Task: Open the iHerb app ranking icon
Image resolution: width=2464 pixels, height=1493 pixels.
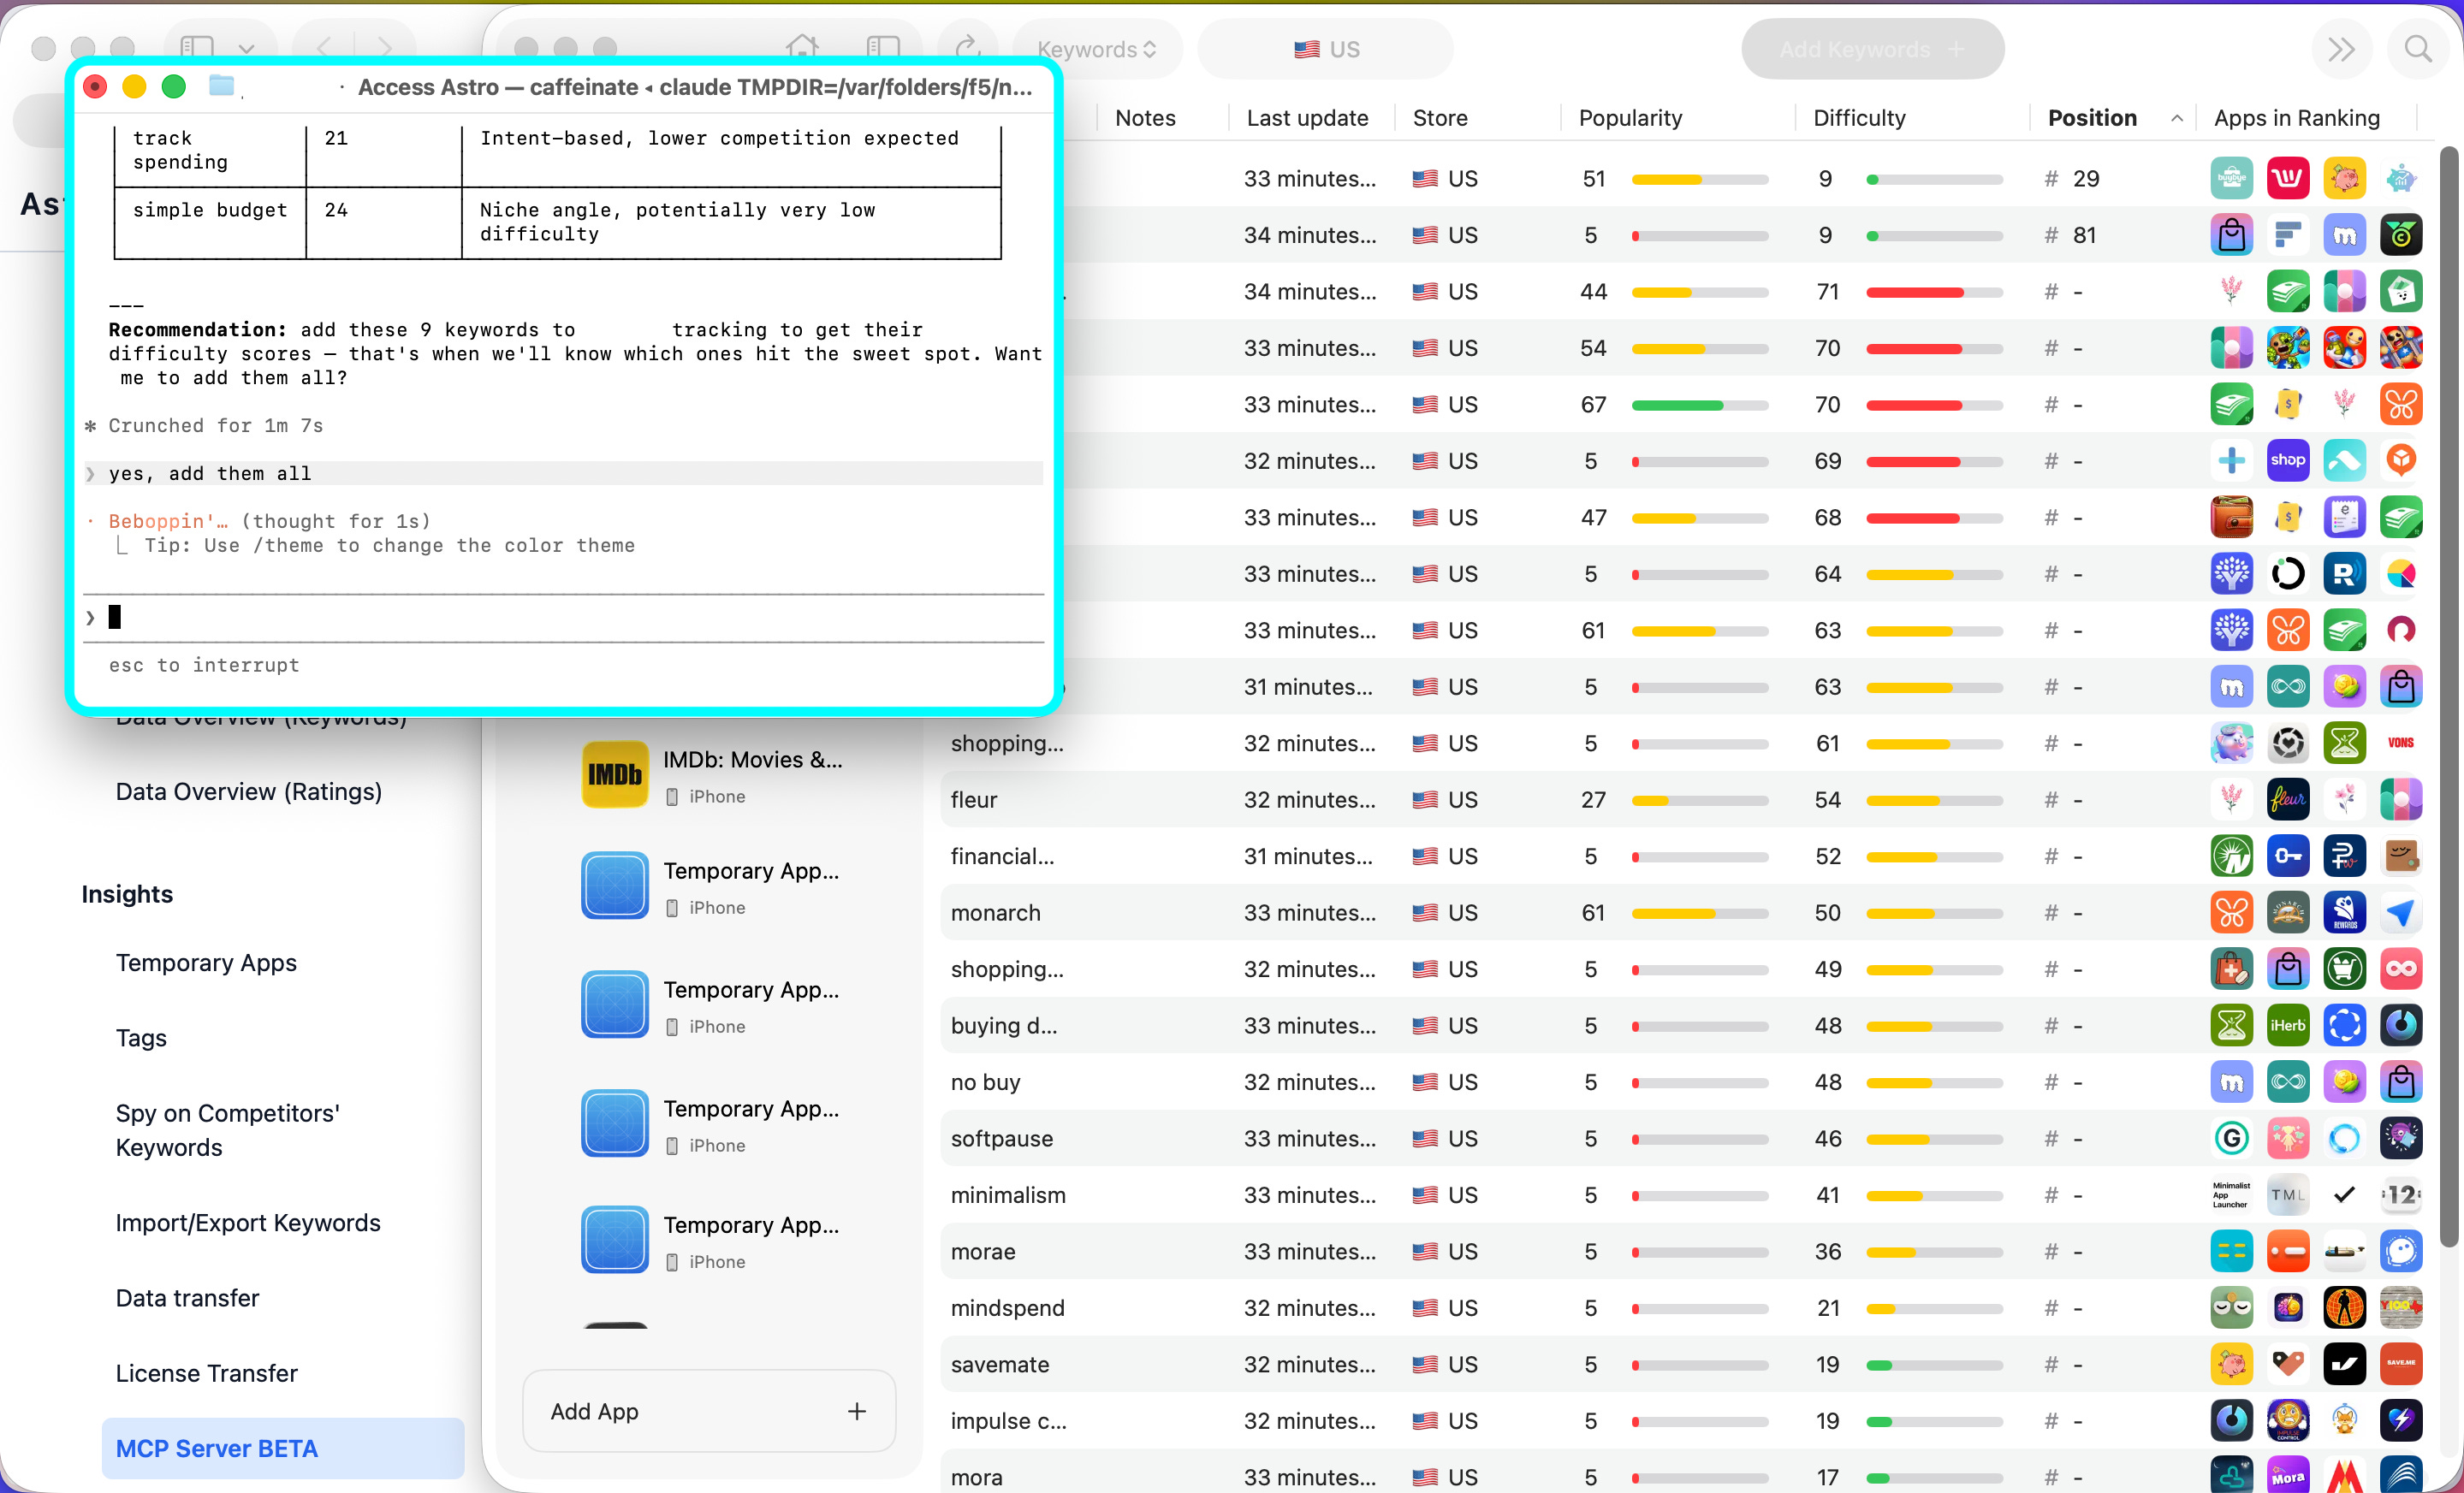Action: point(2287,1025)
